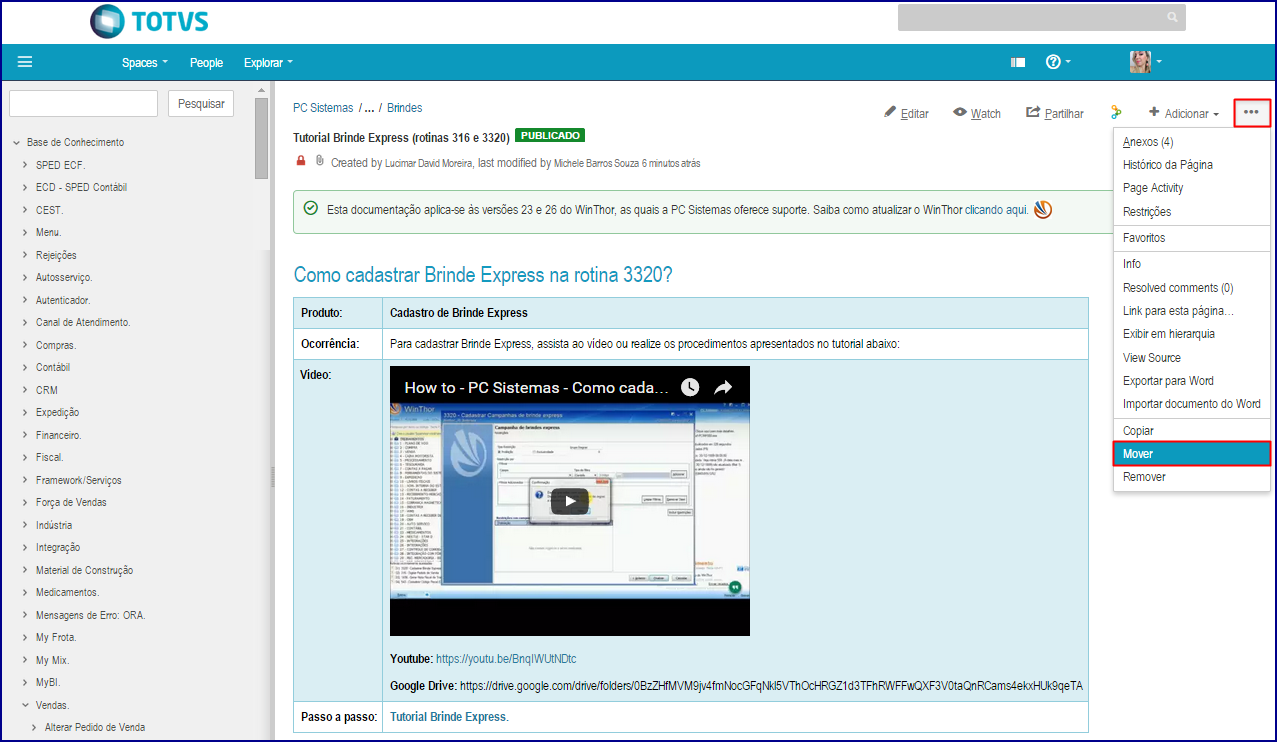Click the Editar pencil button
Viewport: 1277px width, 742px height.
point(906,113)
